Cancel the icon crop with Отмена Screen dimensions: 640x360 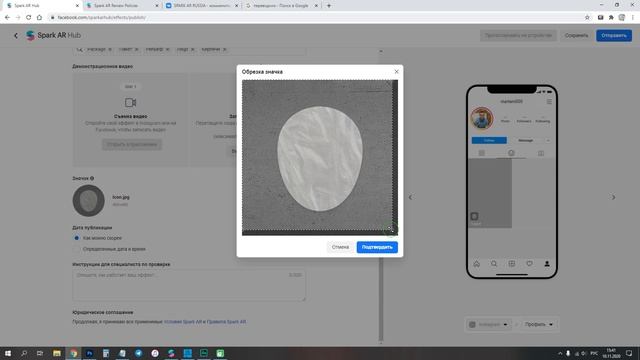(x=340, y=247)
